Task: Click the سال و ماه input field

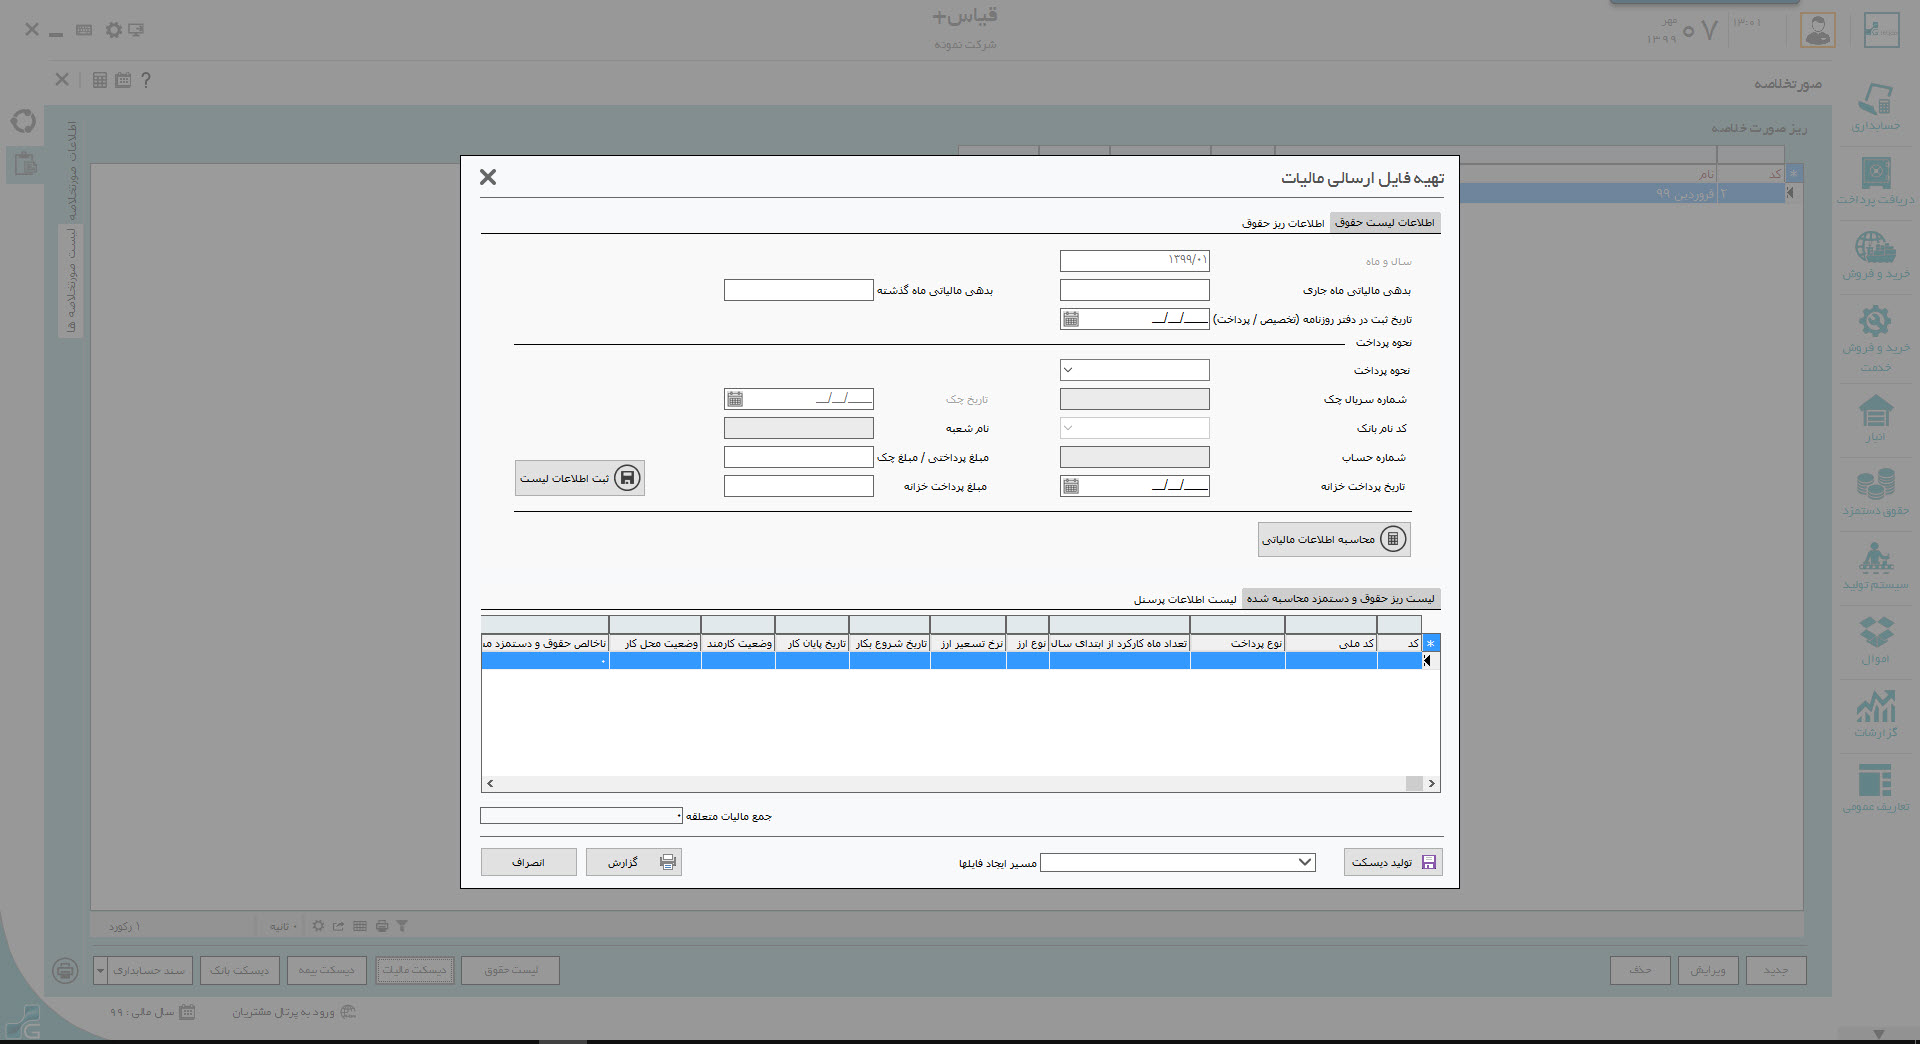Action: pyautogui.click(x=1135, y=261)
